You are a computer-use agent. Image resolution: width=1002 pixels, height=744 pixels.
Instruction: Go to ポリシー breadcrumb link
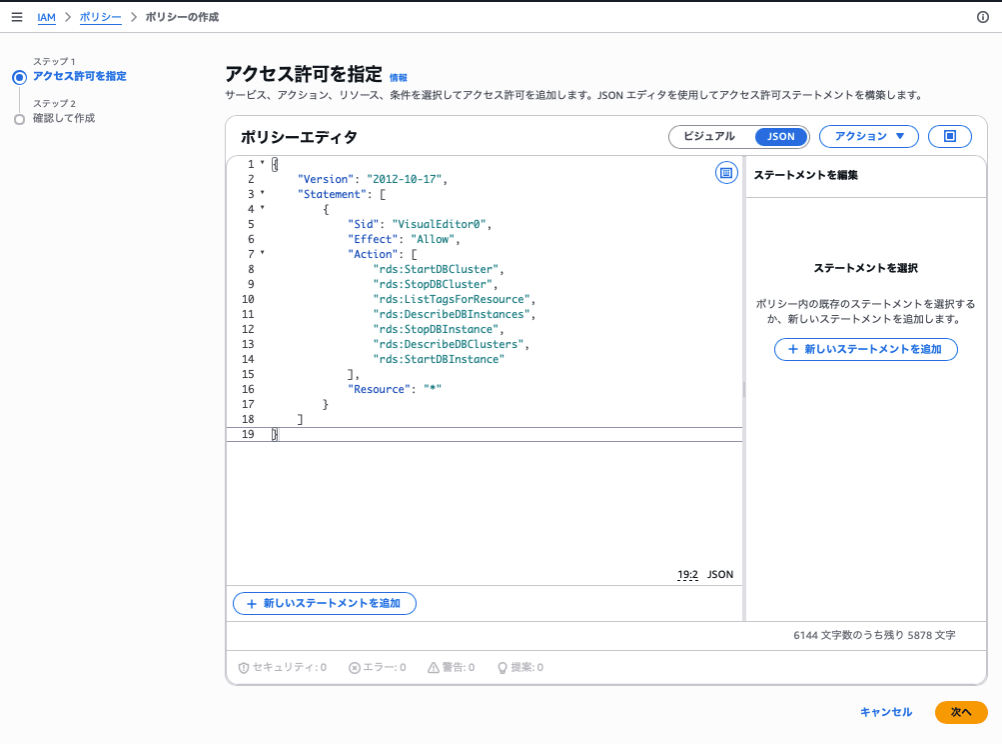100,17
